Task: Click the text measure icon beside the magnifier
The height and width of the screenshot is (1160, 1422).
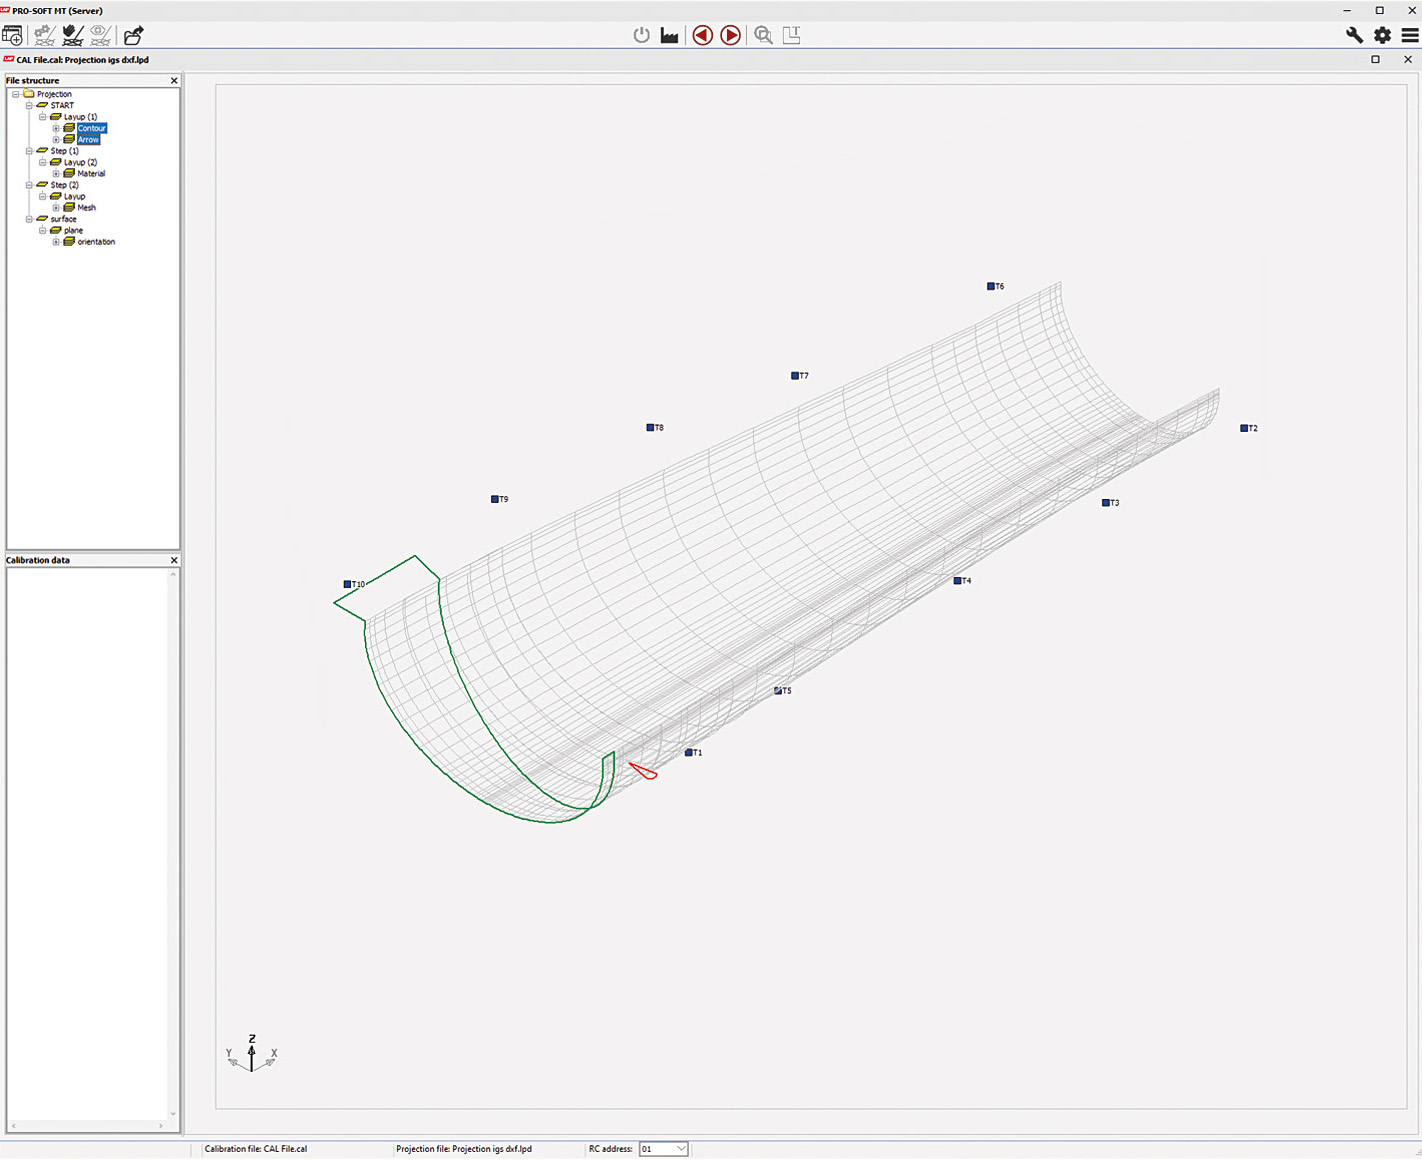Action: click(791, 35)
